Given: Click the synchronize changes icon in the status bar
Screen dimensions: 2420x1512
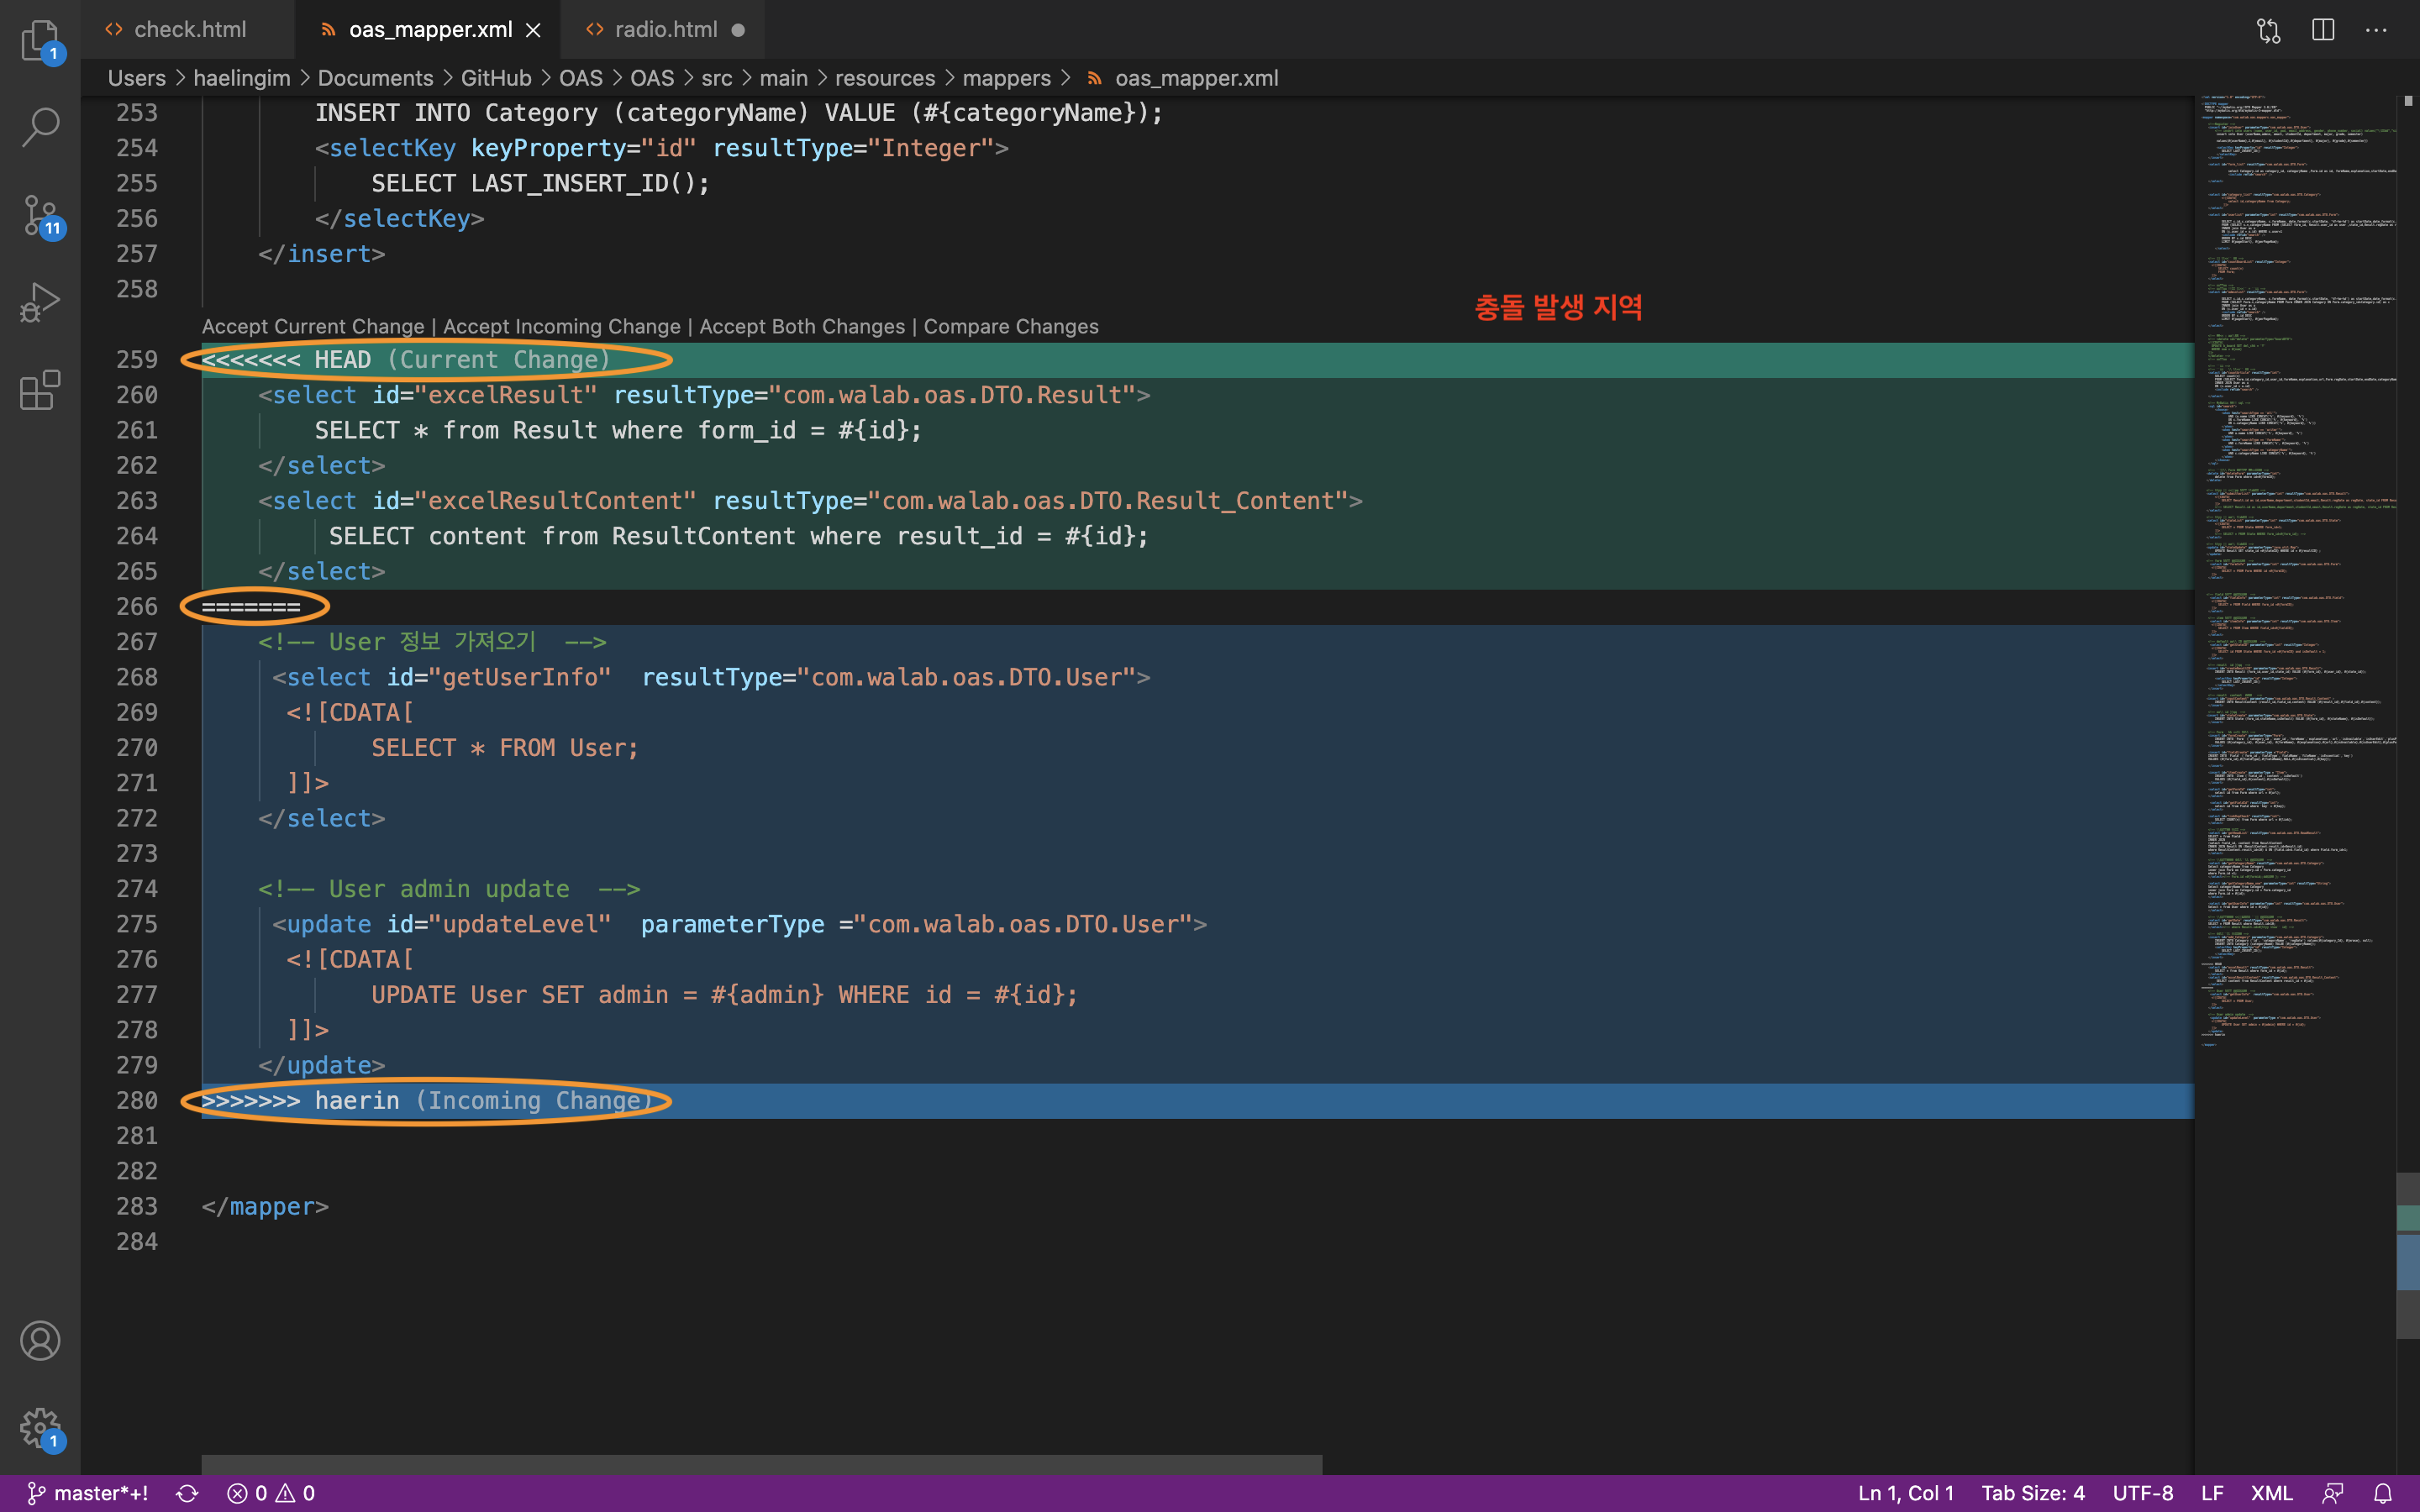Looking at the screenshot, I should 187,1493.
